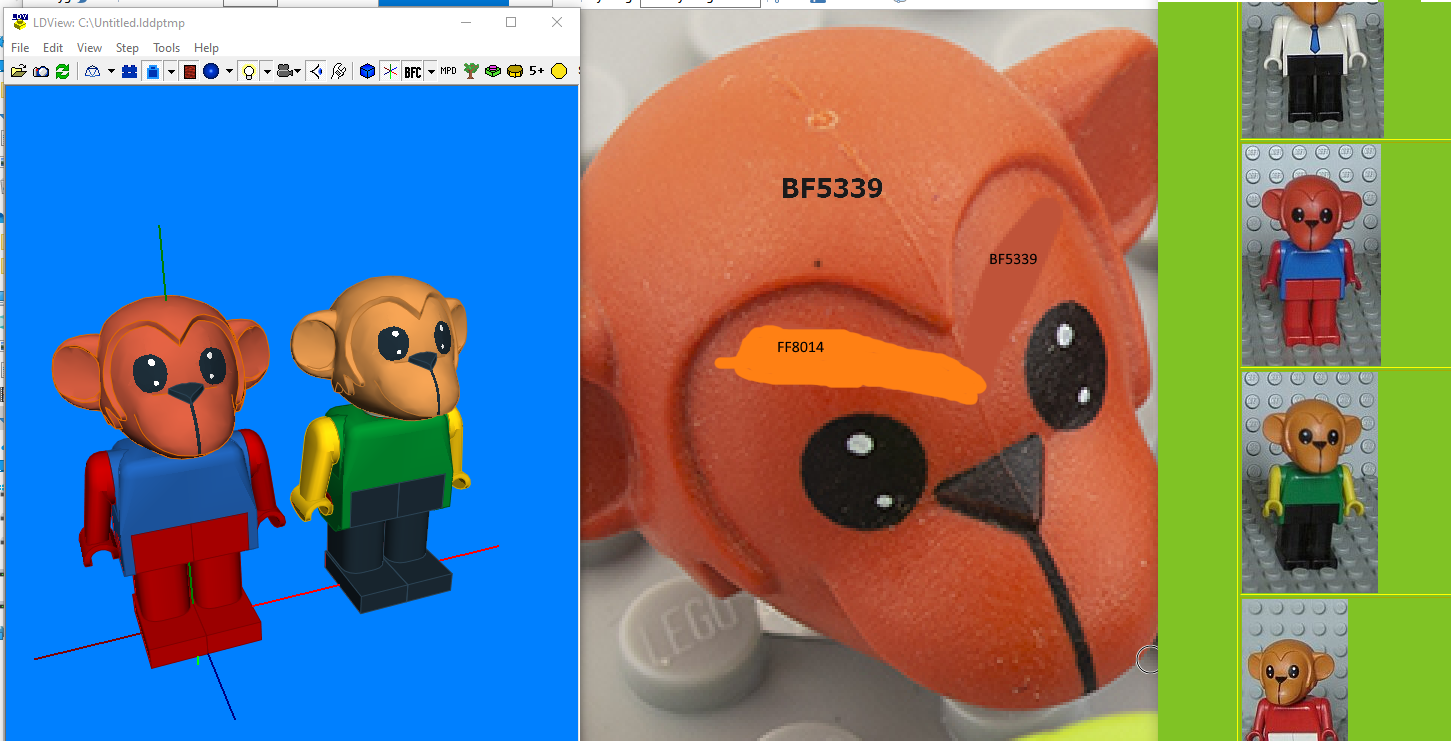Toggle the axes display icon

[390, 71]
